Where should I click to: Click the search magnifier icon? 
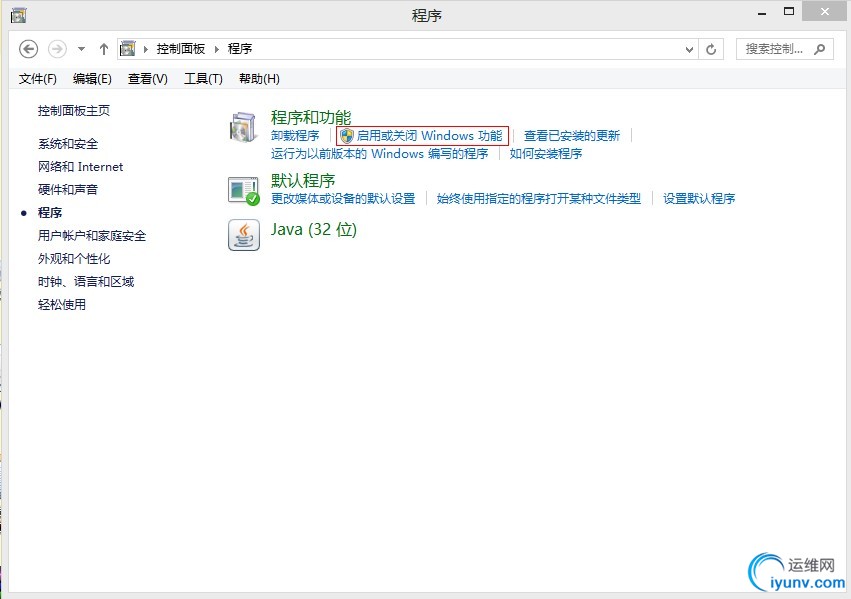point(820,49)
